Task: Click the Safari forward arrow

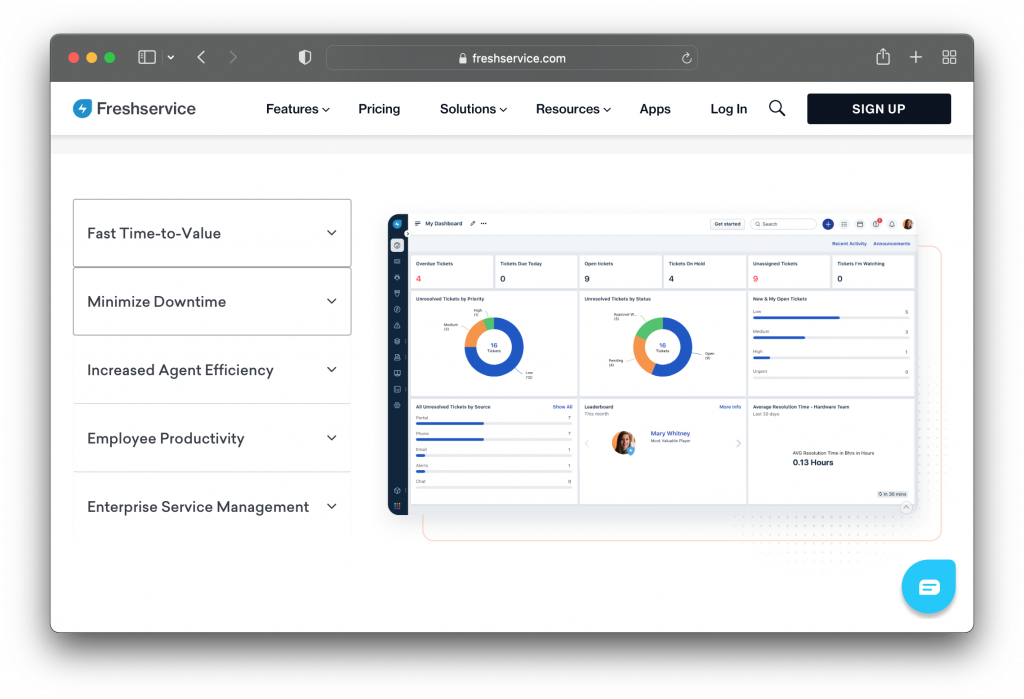Action: (x=233, y=57)
